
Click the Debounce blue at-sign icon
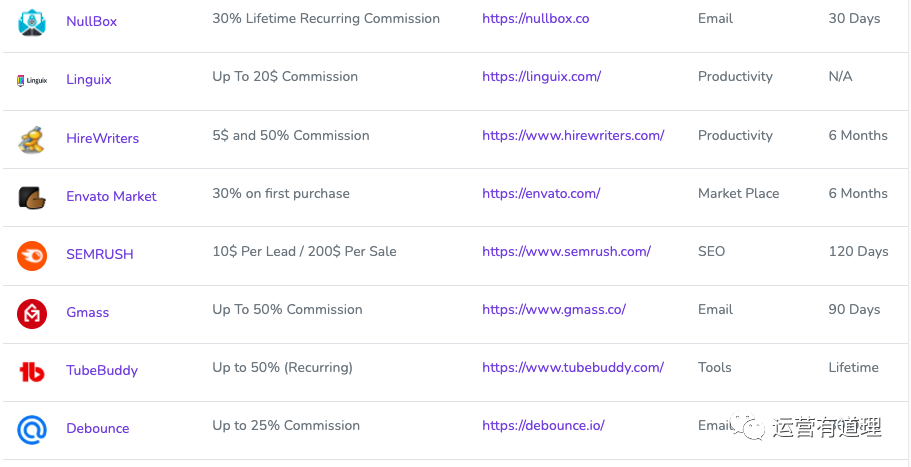point(32,429)
